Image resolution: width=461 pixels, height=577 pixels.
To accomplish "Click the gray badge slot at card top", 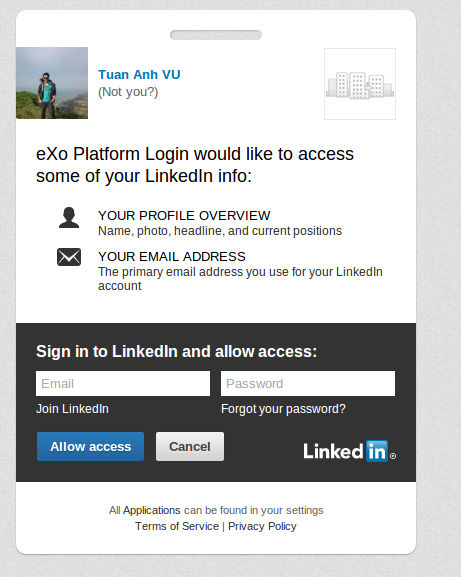I will [x=216, y=35].
